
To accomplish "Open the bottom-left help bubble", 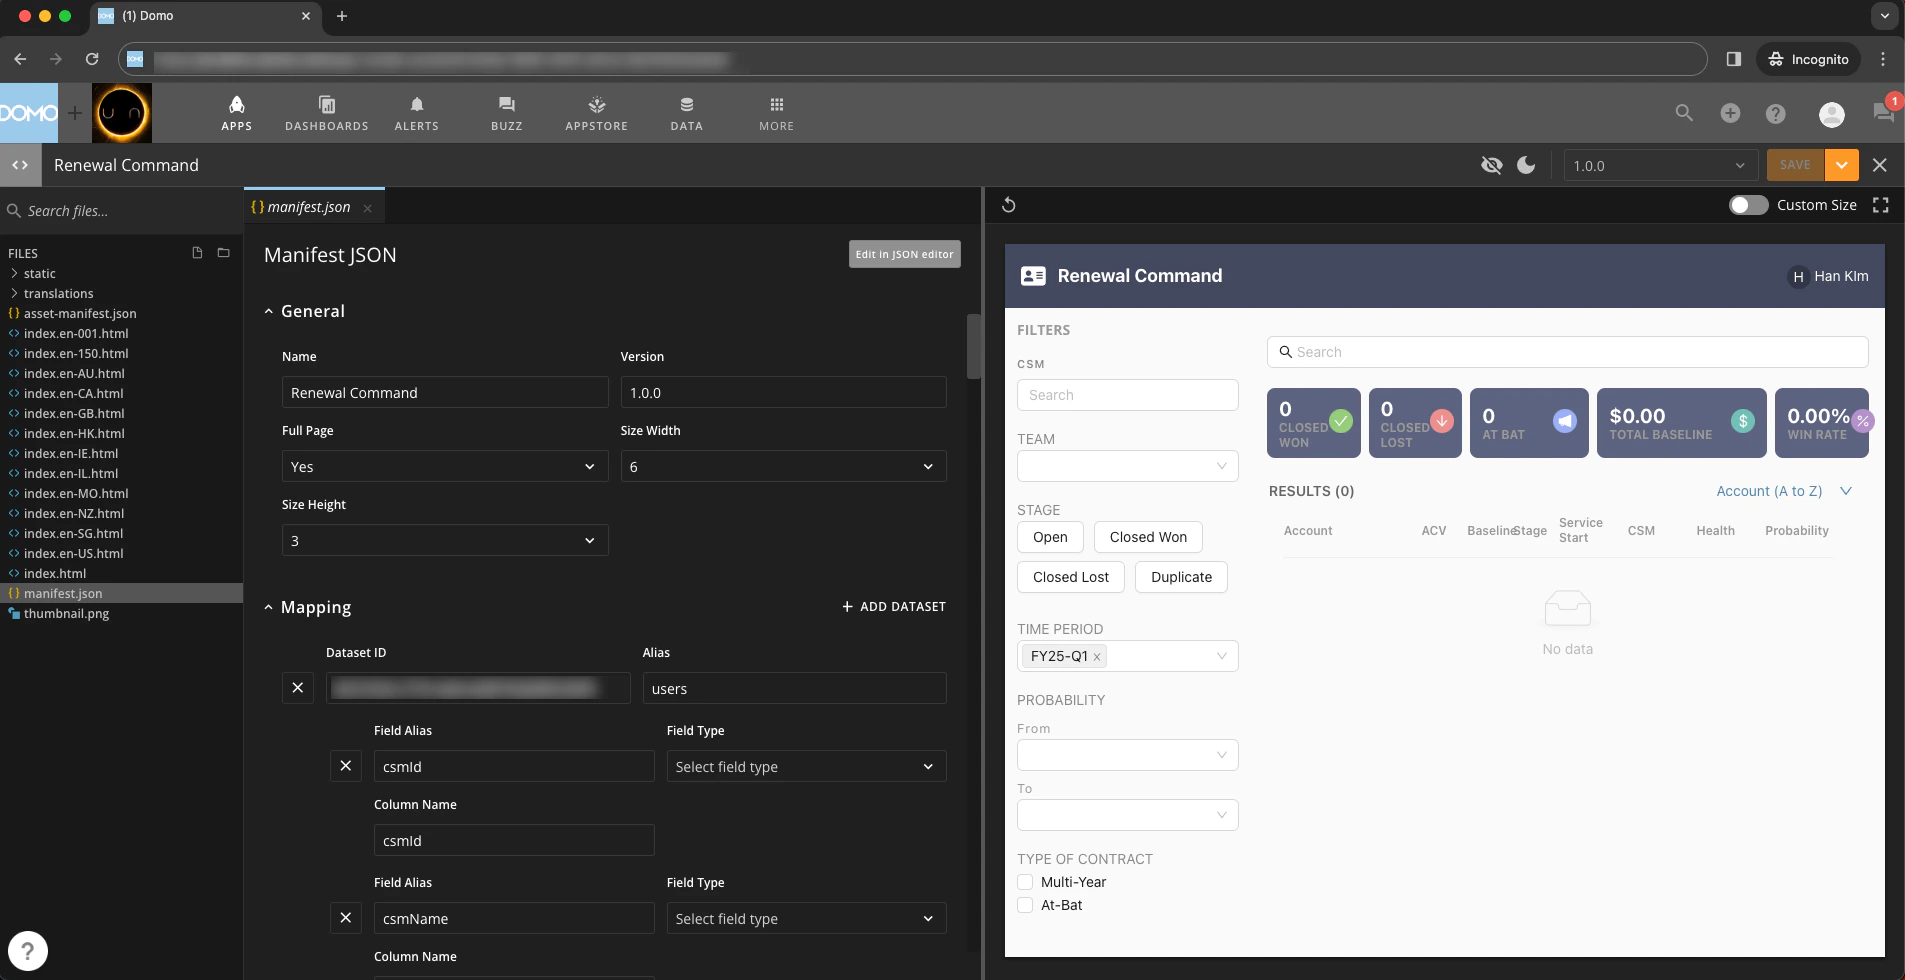I will 28,951.
